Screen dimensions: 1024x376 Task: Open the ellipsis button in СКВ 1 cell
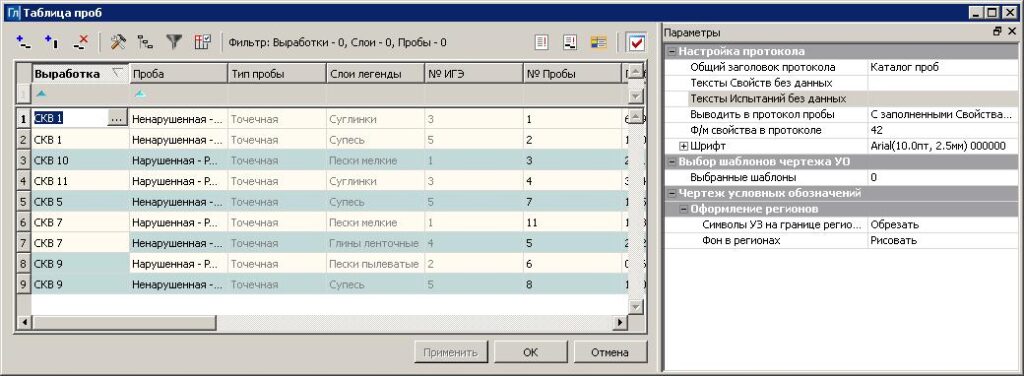(116, 119)
